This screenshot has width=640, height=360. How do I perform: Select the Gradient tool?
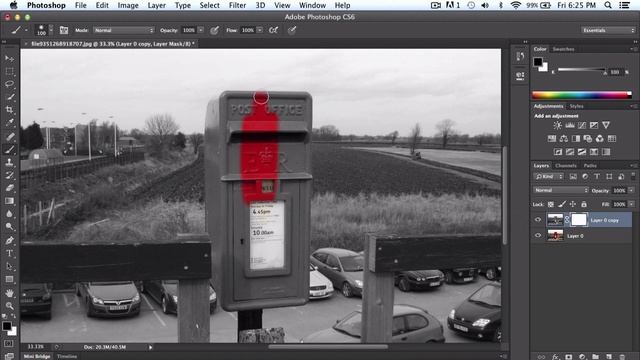9,201
